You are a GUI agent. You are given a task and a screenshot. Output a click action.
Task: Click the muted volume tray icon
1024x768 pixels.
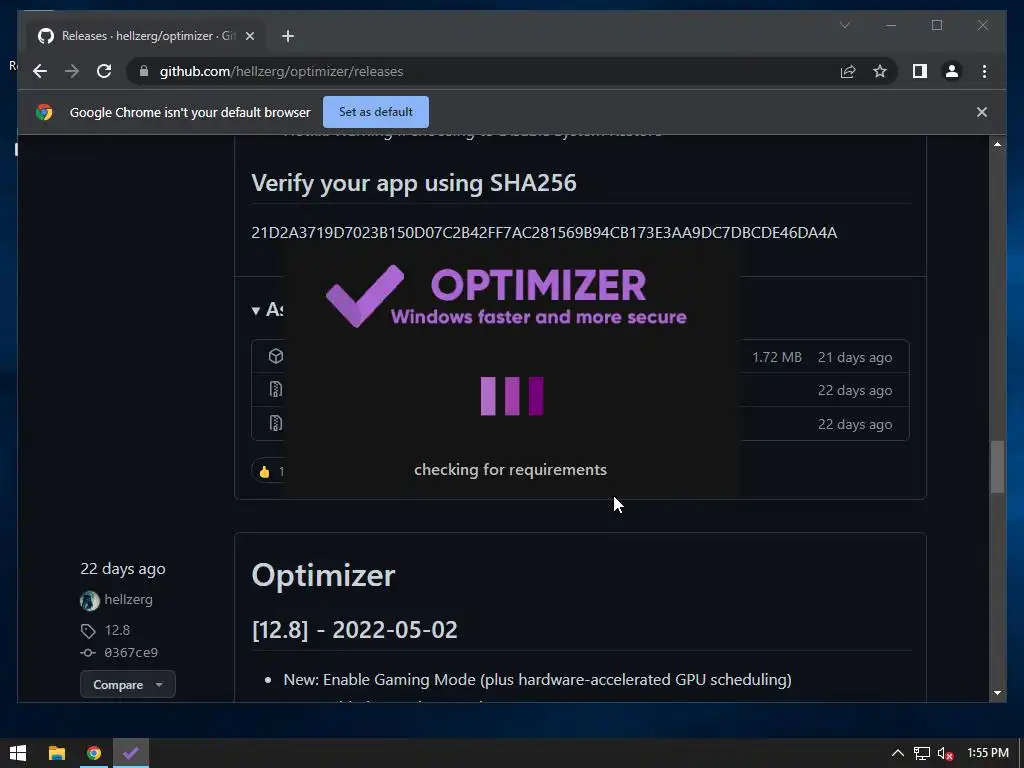click(x=946, y=754)
